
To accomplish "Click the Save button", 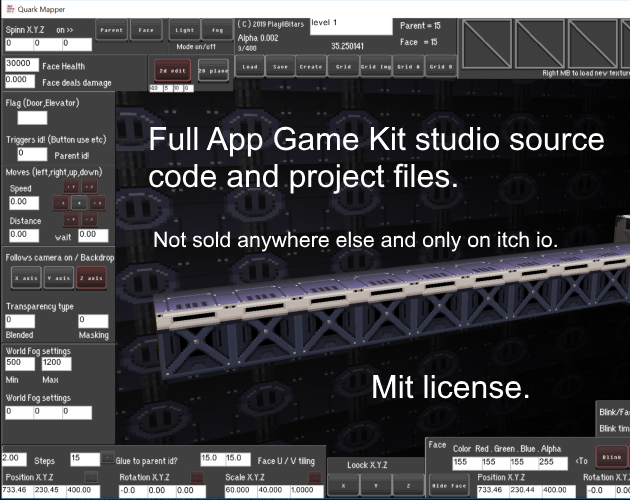I will pyautogui.click(x=280, y=67).
